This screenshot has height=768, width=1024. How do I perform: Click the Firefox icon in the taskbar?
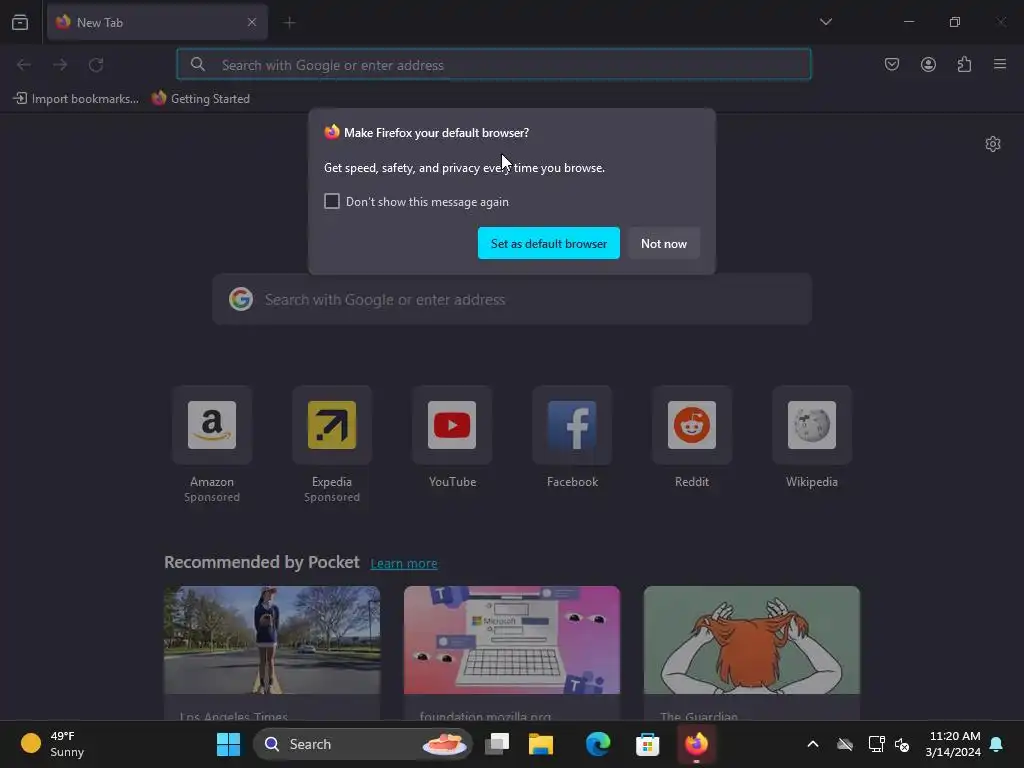click(x=696, y=744)
